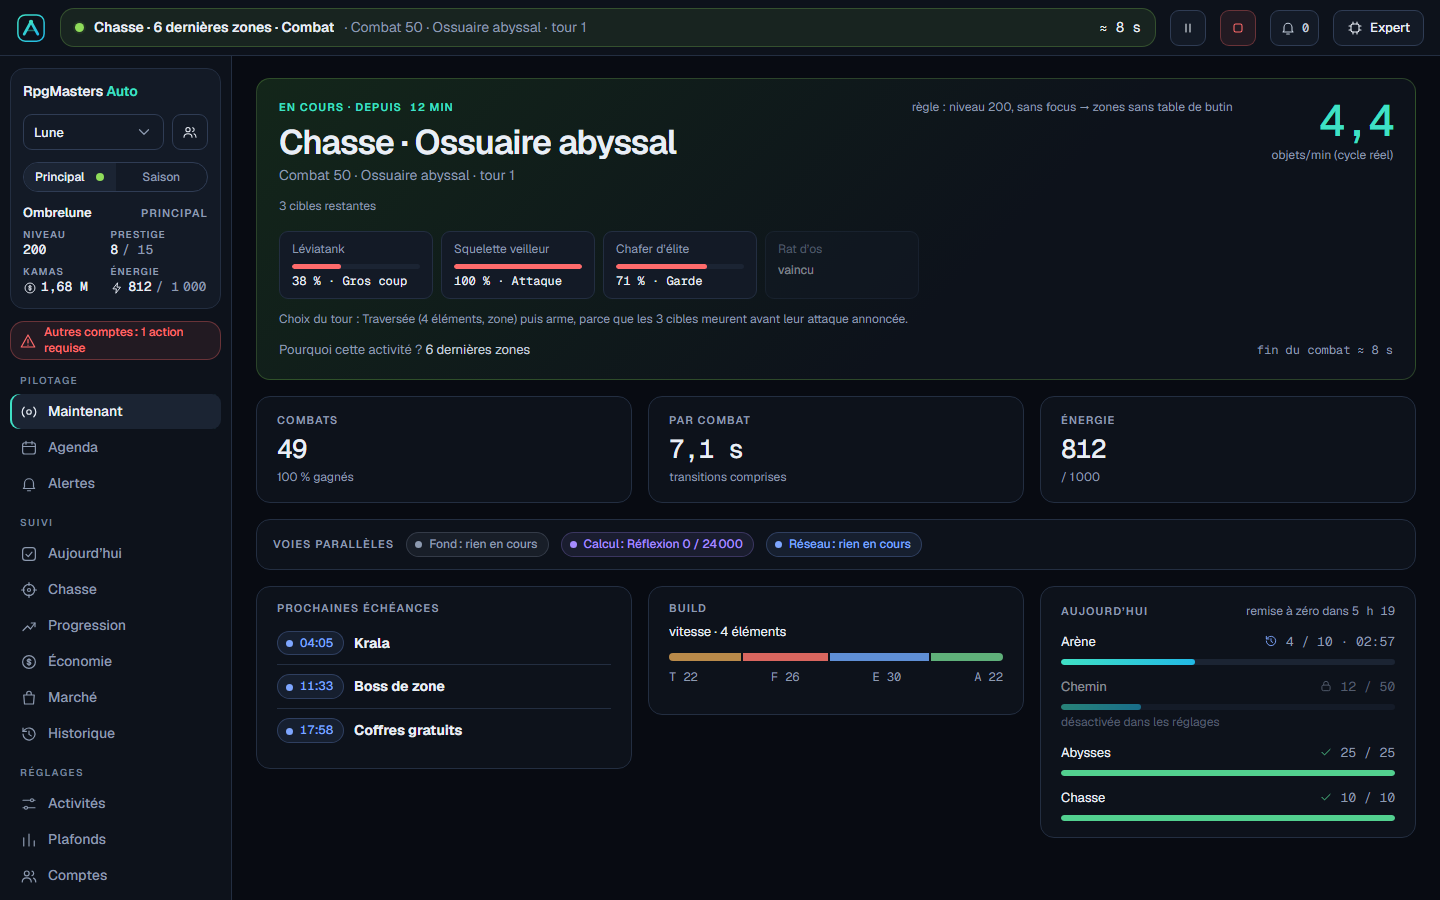Viewport: 1440px width, 900px height.
Task: Select the Léviatank target card
Action: (356, 265)
